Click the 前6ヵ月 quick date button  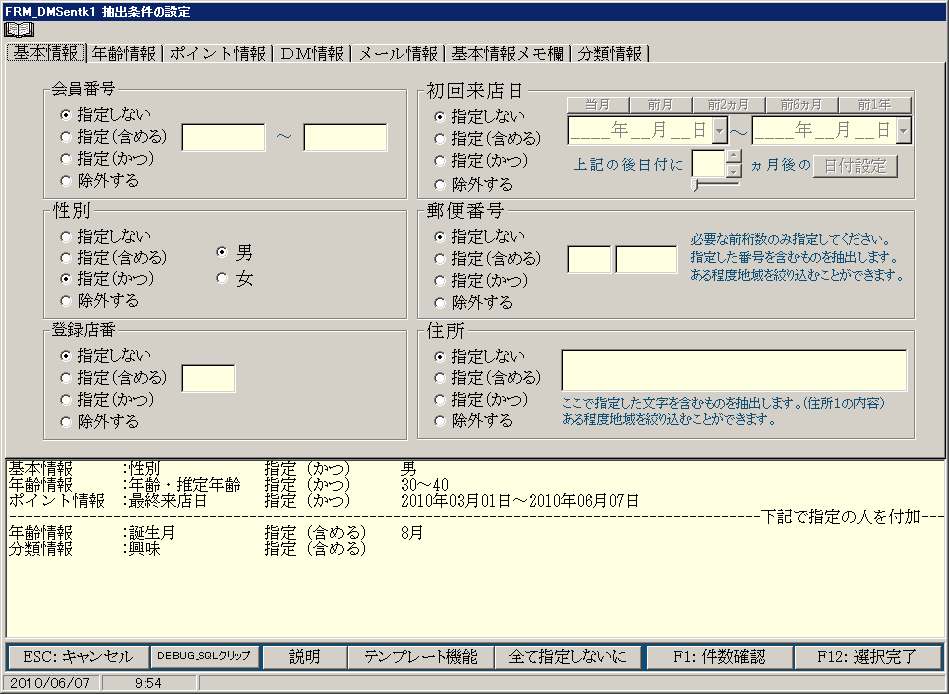click(x=801, y=105)
